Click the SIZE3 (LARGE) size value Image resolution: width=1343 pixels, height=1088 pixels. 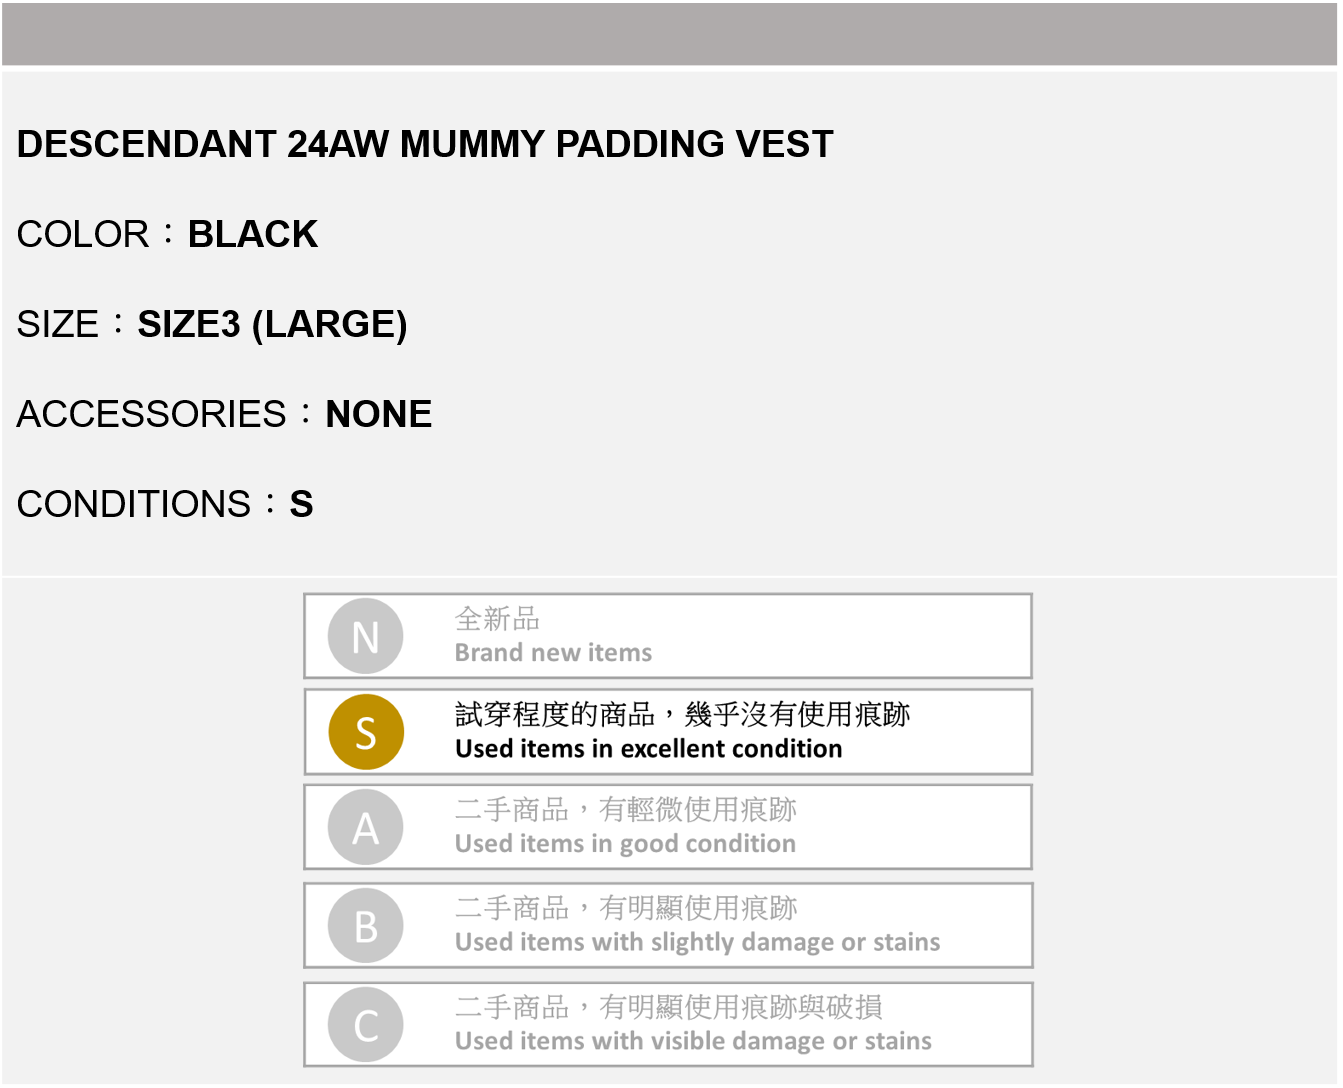pyautogui.click(x=272, y=324)
